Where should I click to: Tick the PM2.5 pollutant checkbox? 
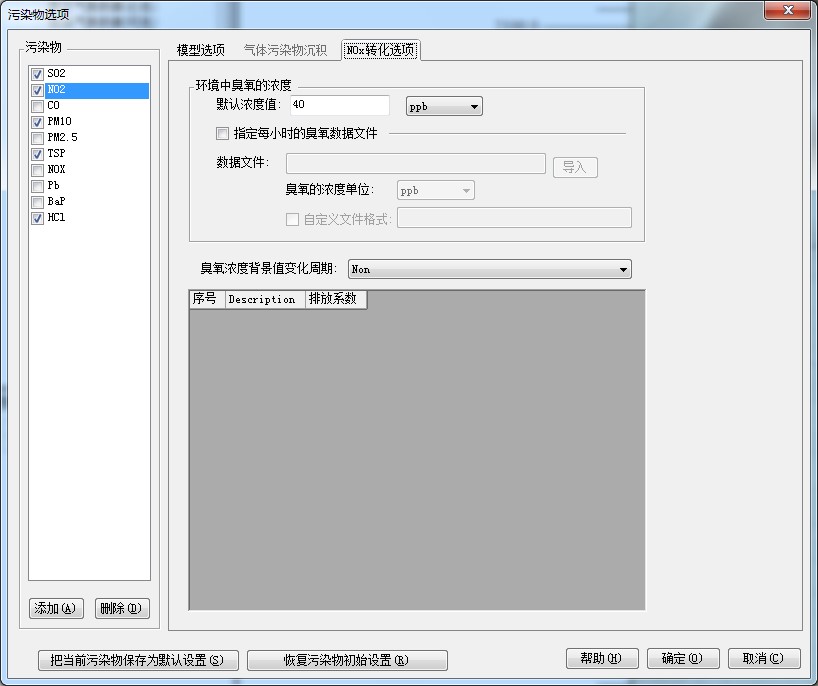tap(38, 138)
